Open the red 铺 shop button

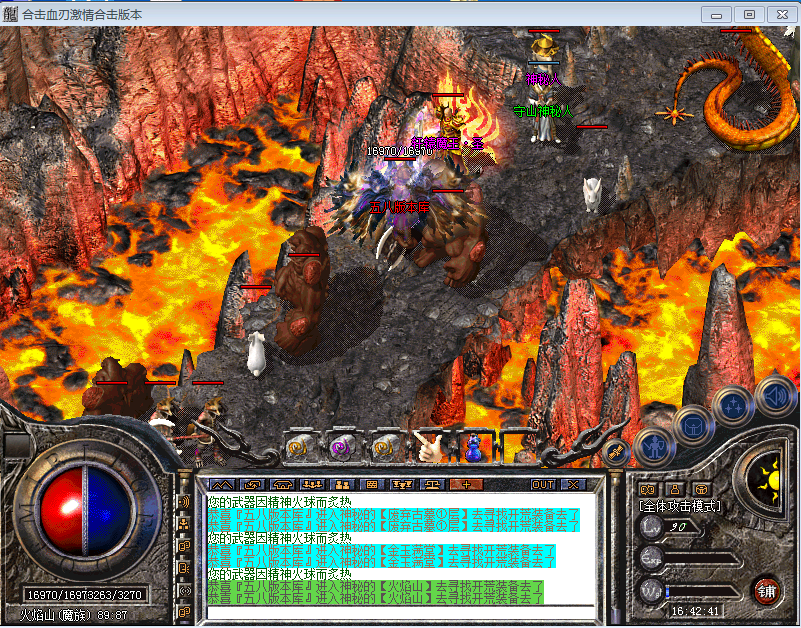(767, 591)
